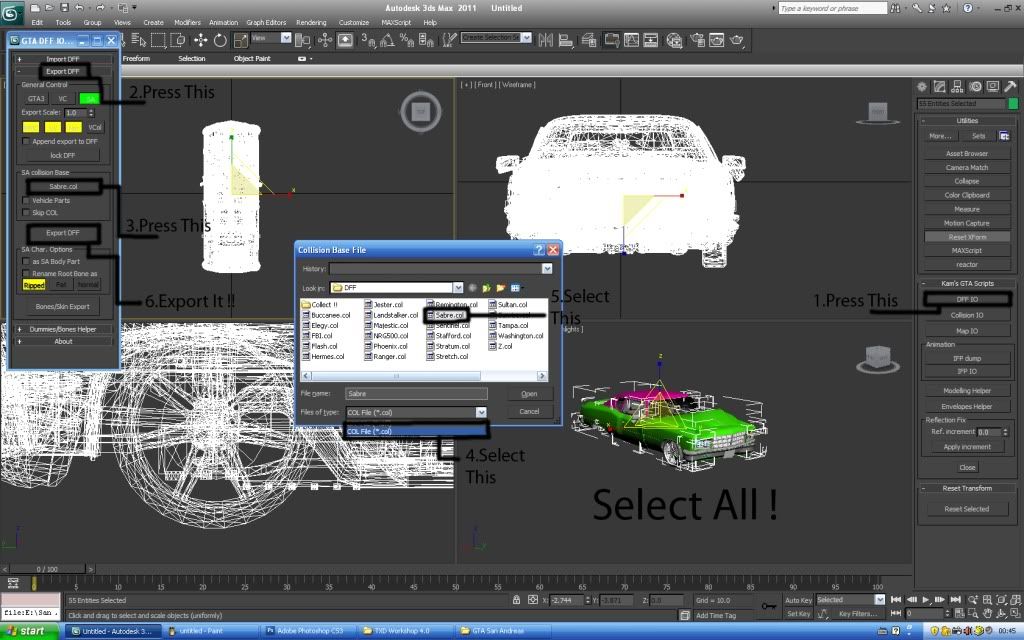Click Create New Folder icon in Collision Base dialog

click(501, 287)
